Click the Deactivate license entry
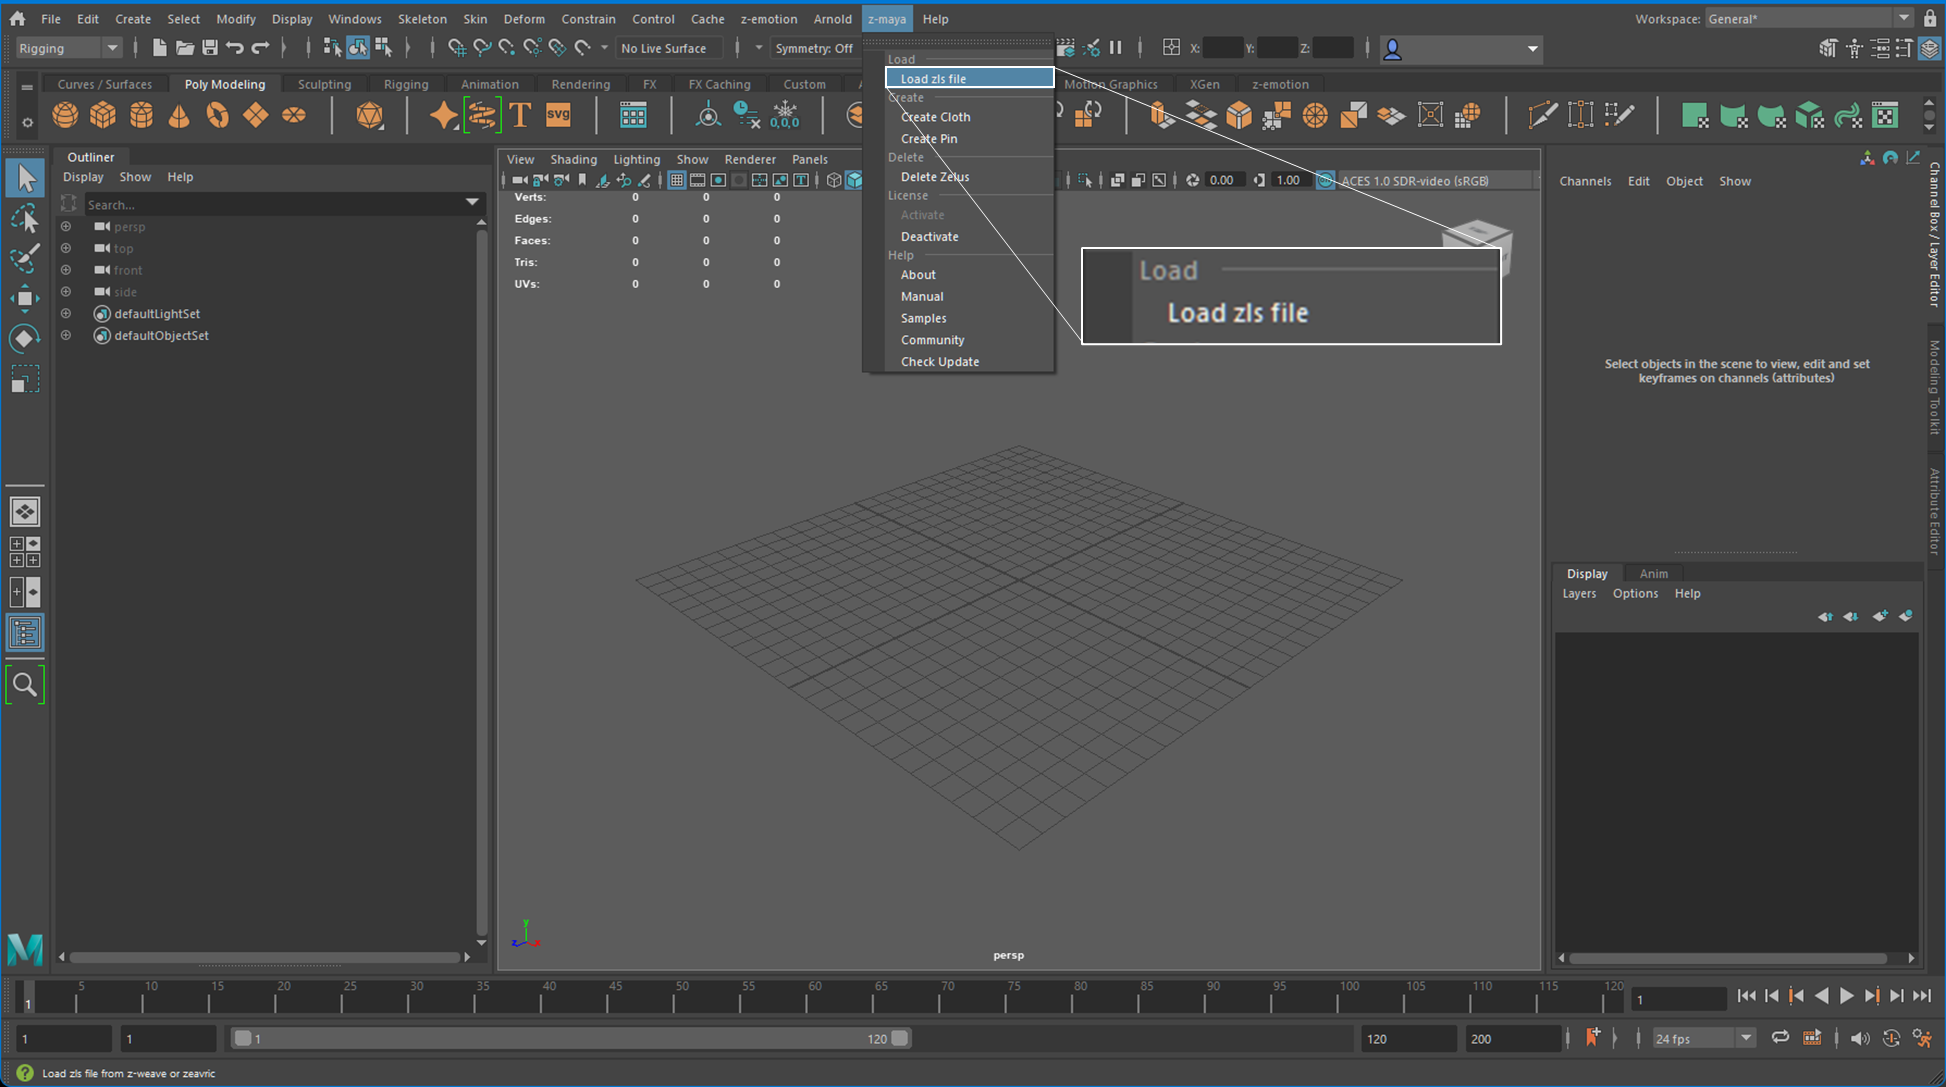Screen dimensions: 1946x1087 coord(929,236)
